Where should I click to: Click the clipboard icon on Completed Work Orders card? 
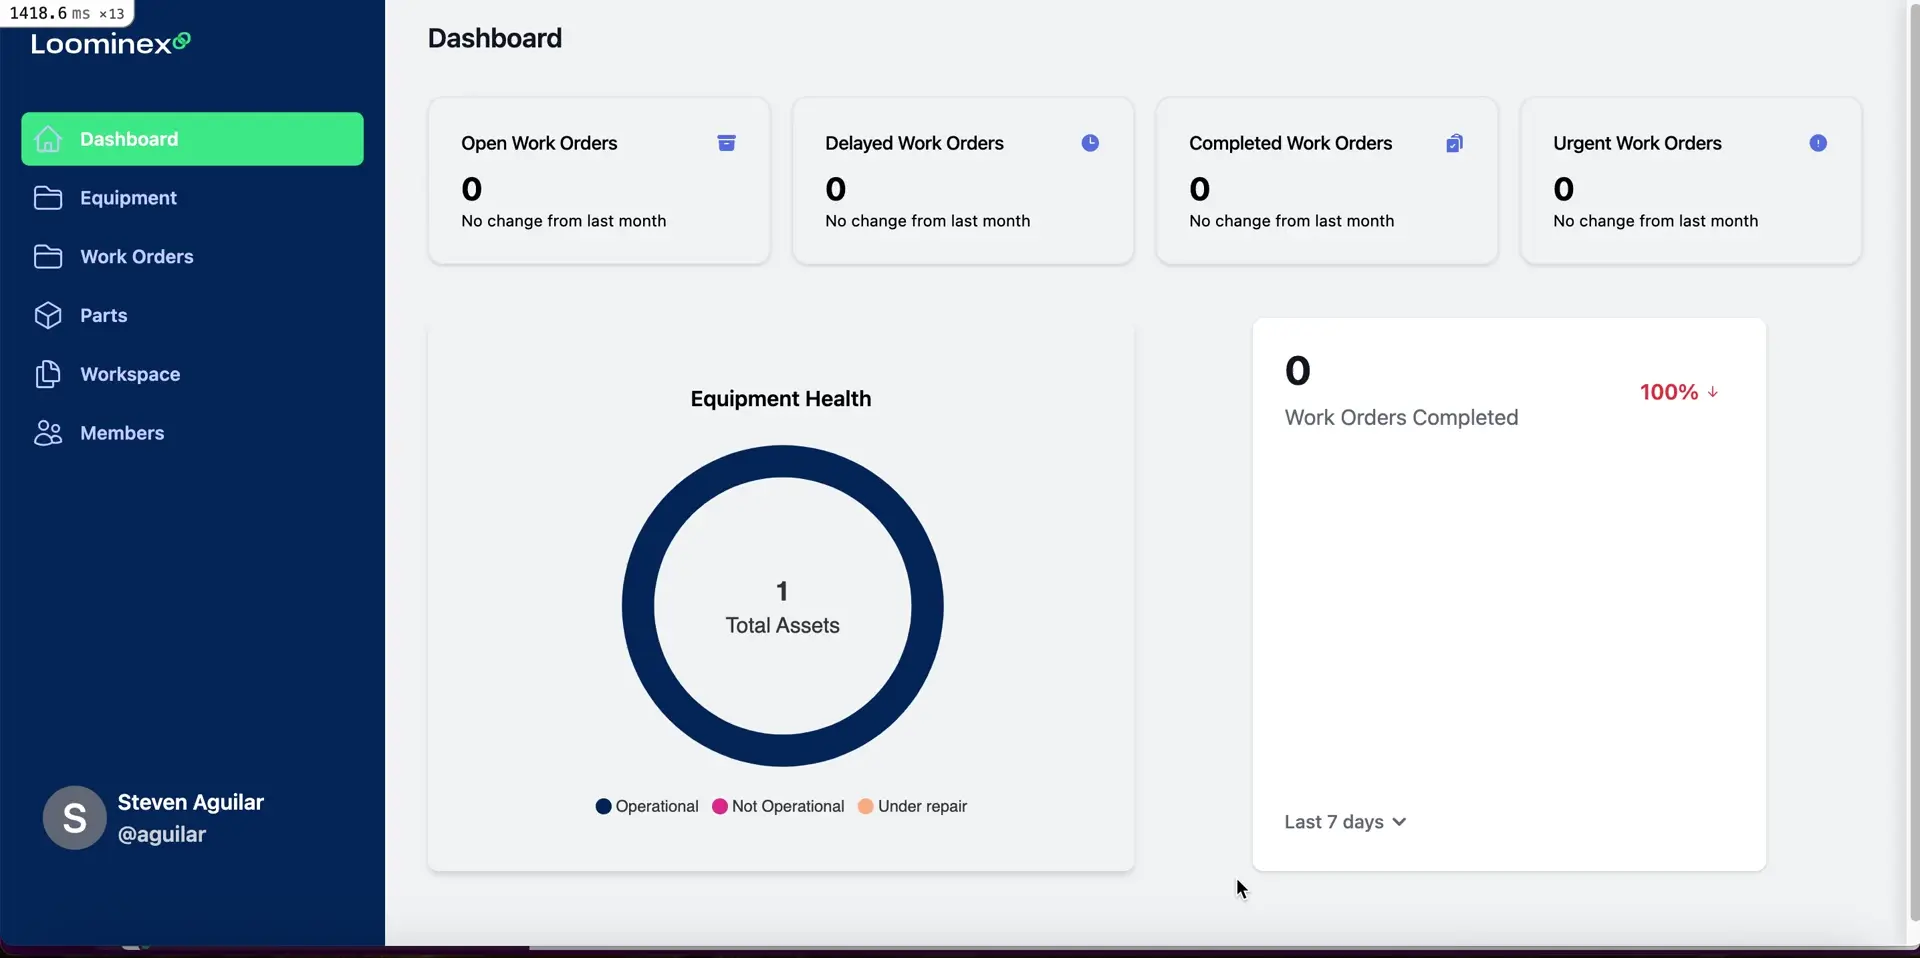click(x=1454, y=142)
